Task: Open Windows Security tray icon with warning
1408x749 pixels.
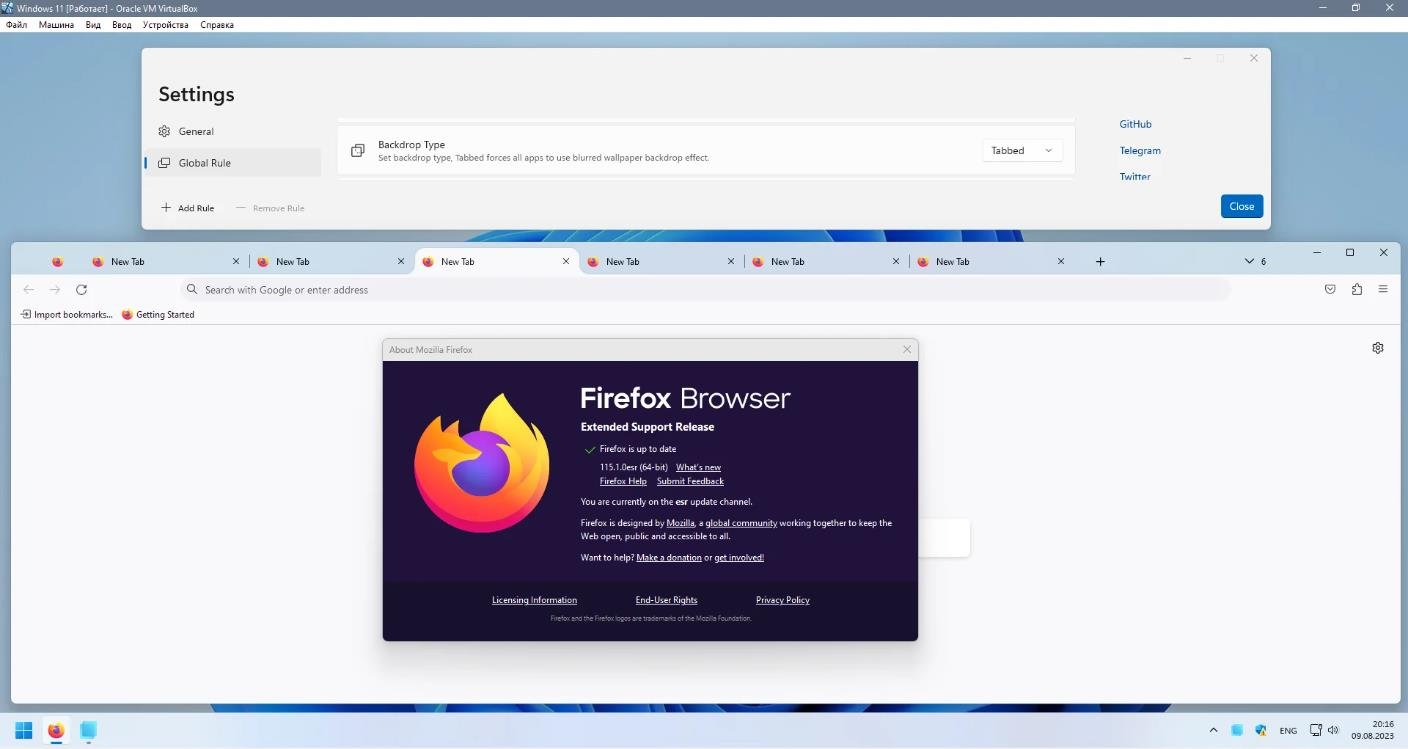Action: [1261, 730]
